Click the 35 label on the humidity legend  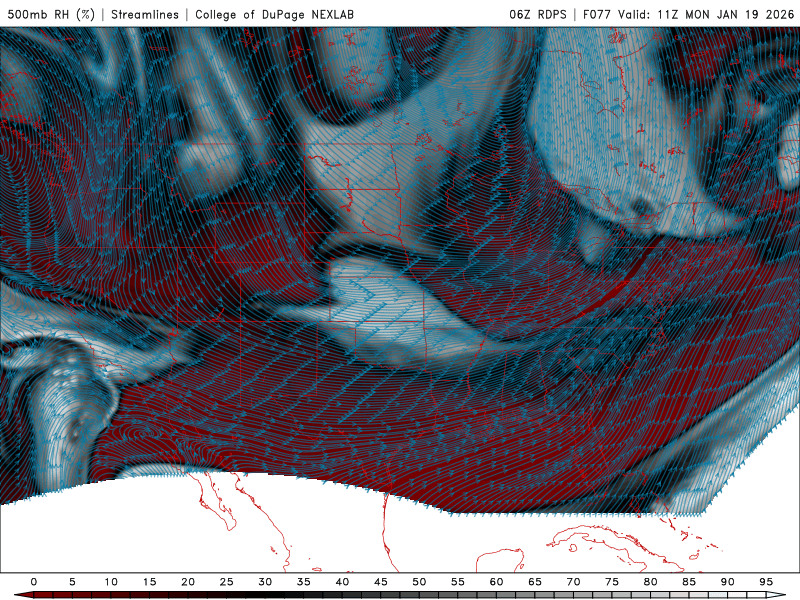click(304, 582)
